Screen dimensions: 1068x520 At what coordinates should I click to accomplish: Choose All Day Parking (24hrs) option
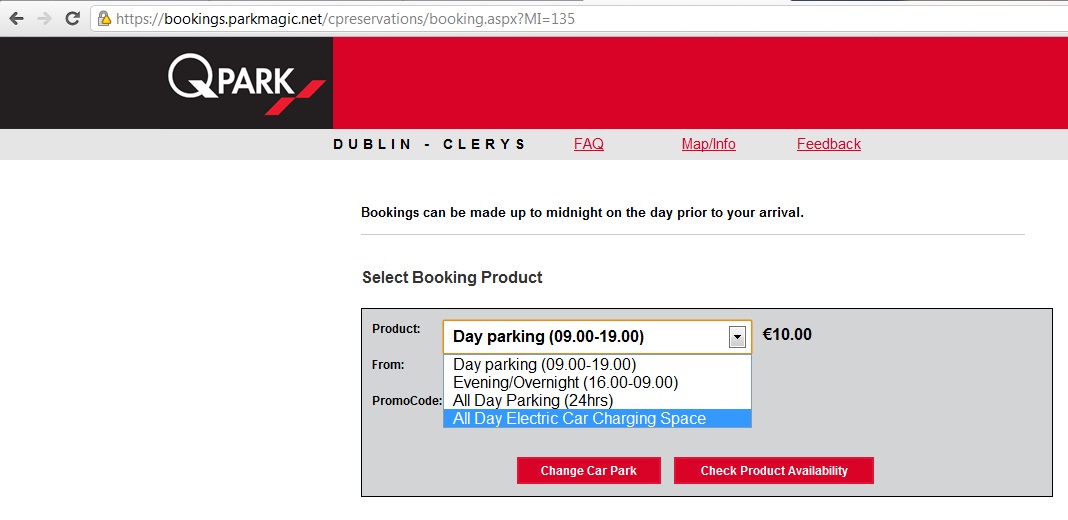click(532, 401)
